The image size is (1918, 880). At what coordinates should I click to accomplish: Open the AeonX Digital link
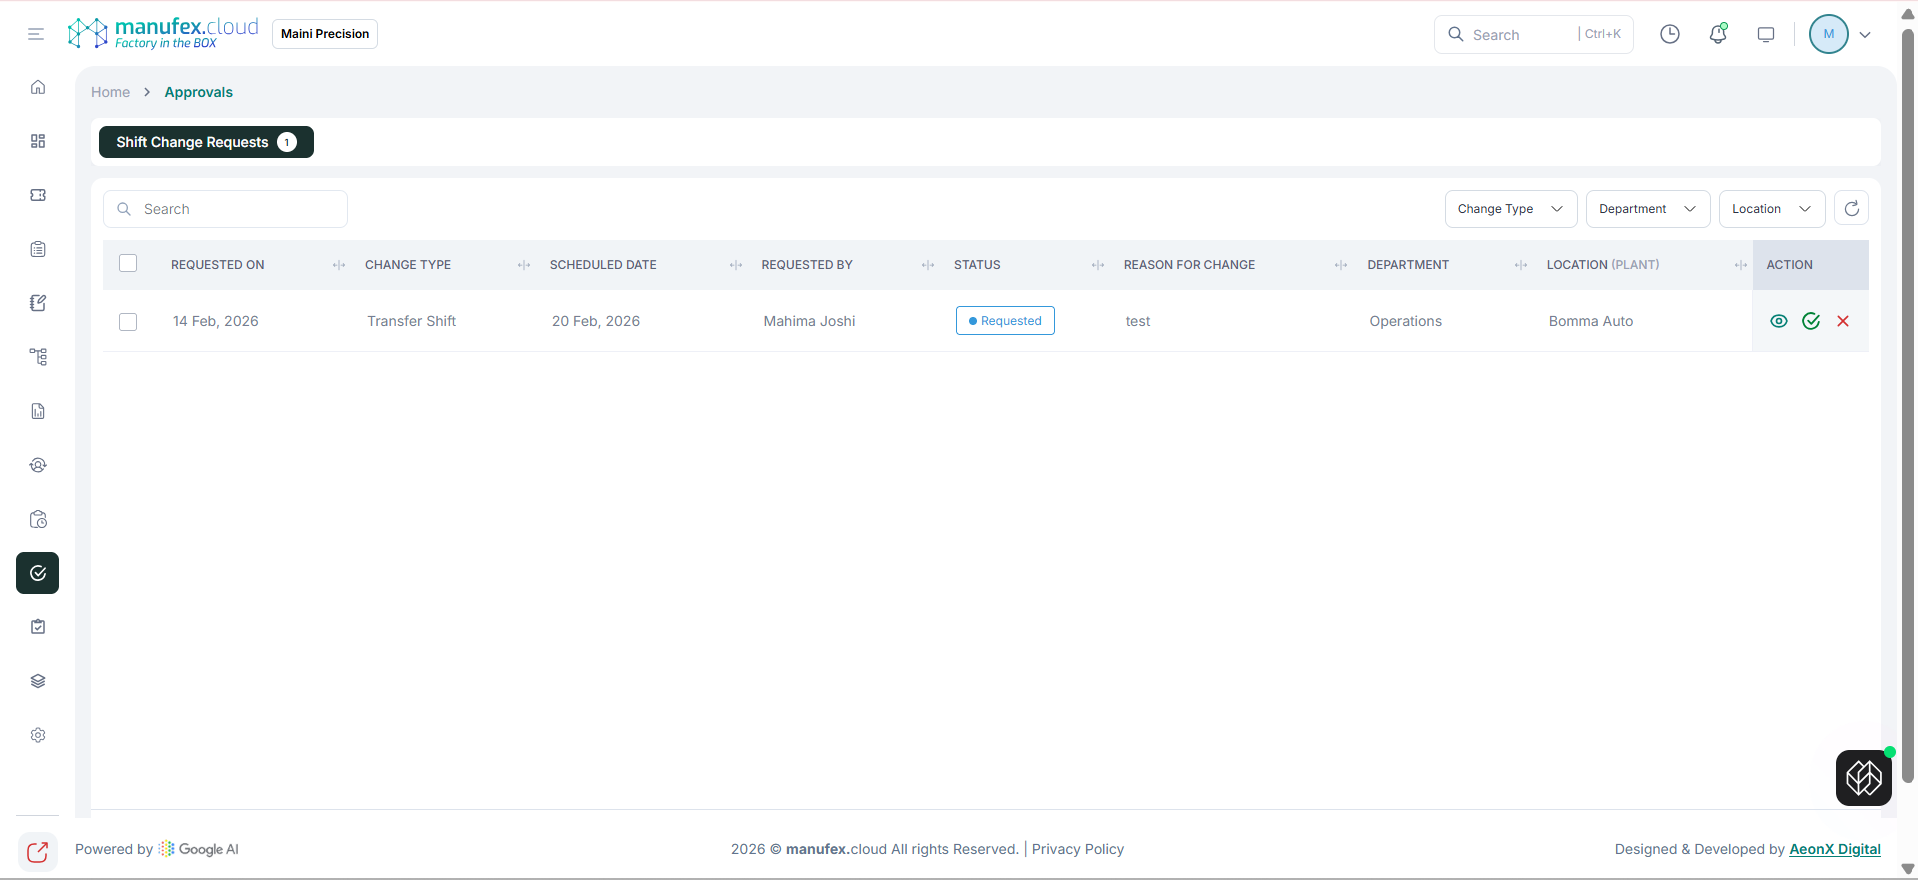click(1834, 849)
